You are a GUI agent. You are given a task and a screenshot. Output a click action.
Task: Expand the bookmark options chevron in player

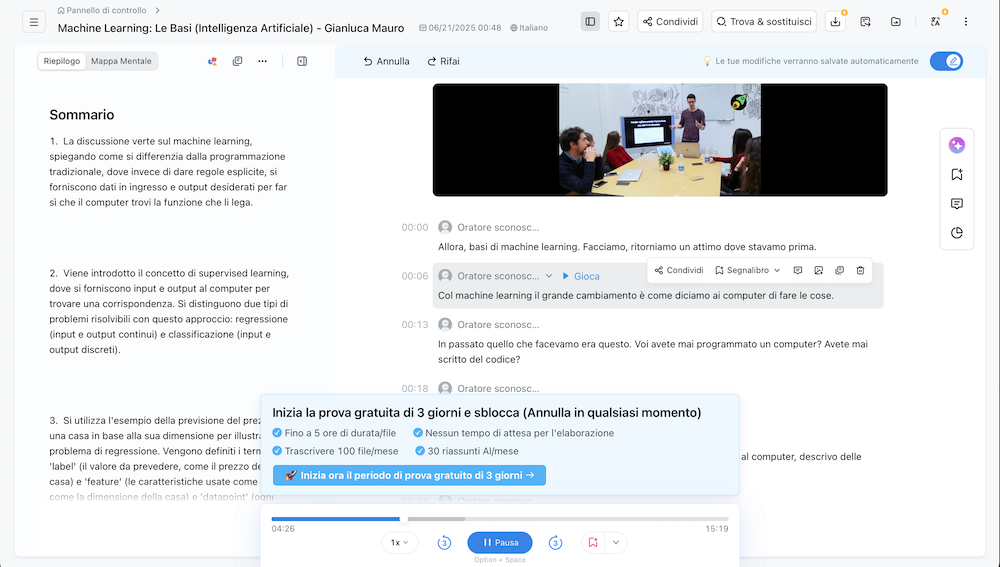[615, 543]
